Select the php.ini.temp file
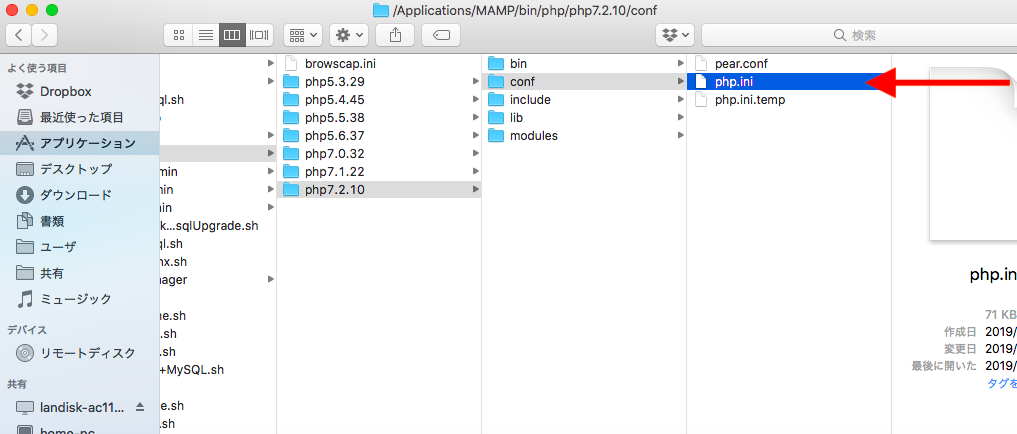The image size is (1017, 434). 789,100
